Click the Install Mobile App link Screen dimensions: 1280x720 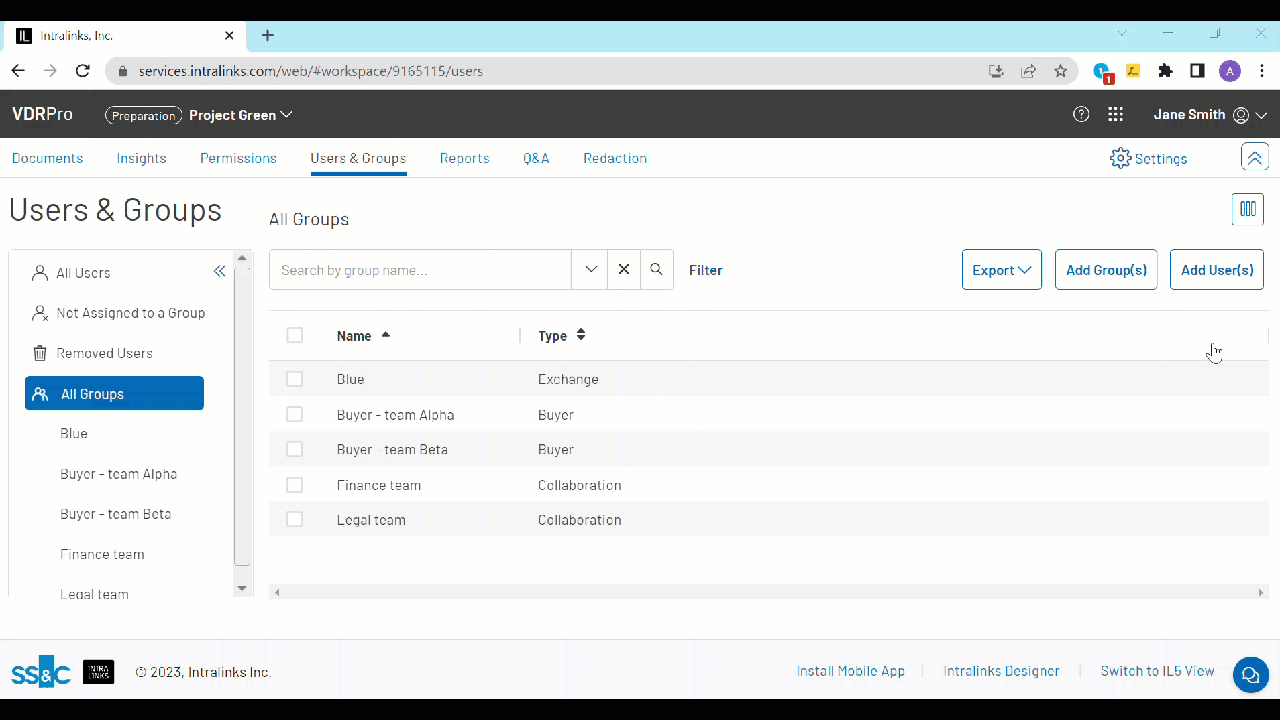(851, 671)
